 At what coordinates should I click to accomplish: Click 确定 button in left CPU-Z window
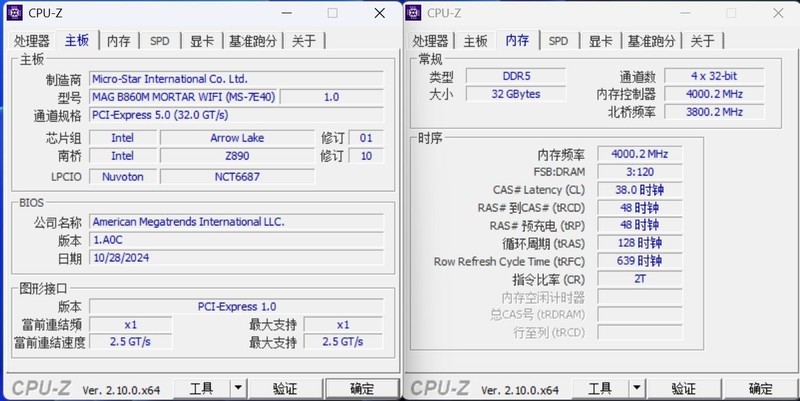tap(362, 389)
